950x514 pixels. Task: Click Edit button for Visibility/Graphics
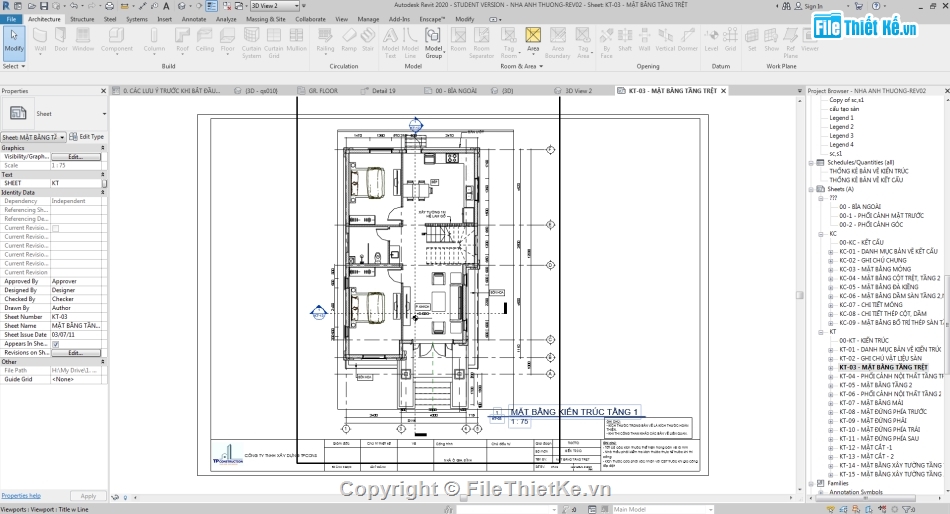(76, 156)
